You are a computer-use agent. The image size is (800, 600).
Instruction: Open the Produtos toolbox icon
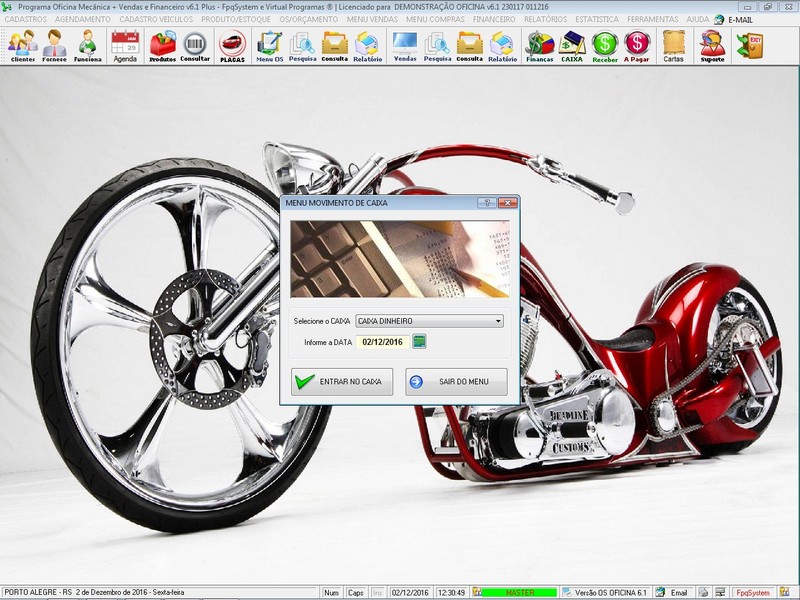click(x=162, y=46)
